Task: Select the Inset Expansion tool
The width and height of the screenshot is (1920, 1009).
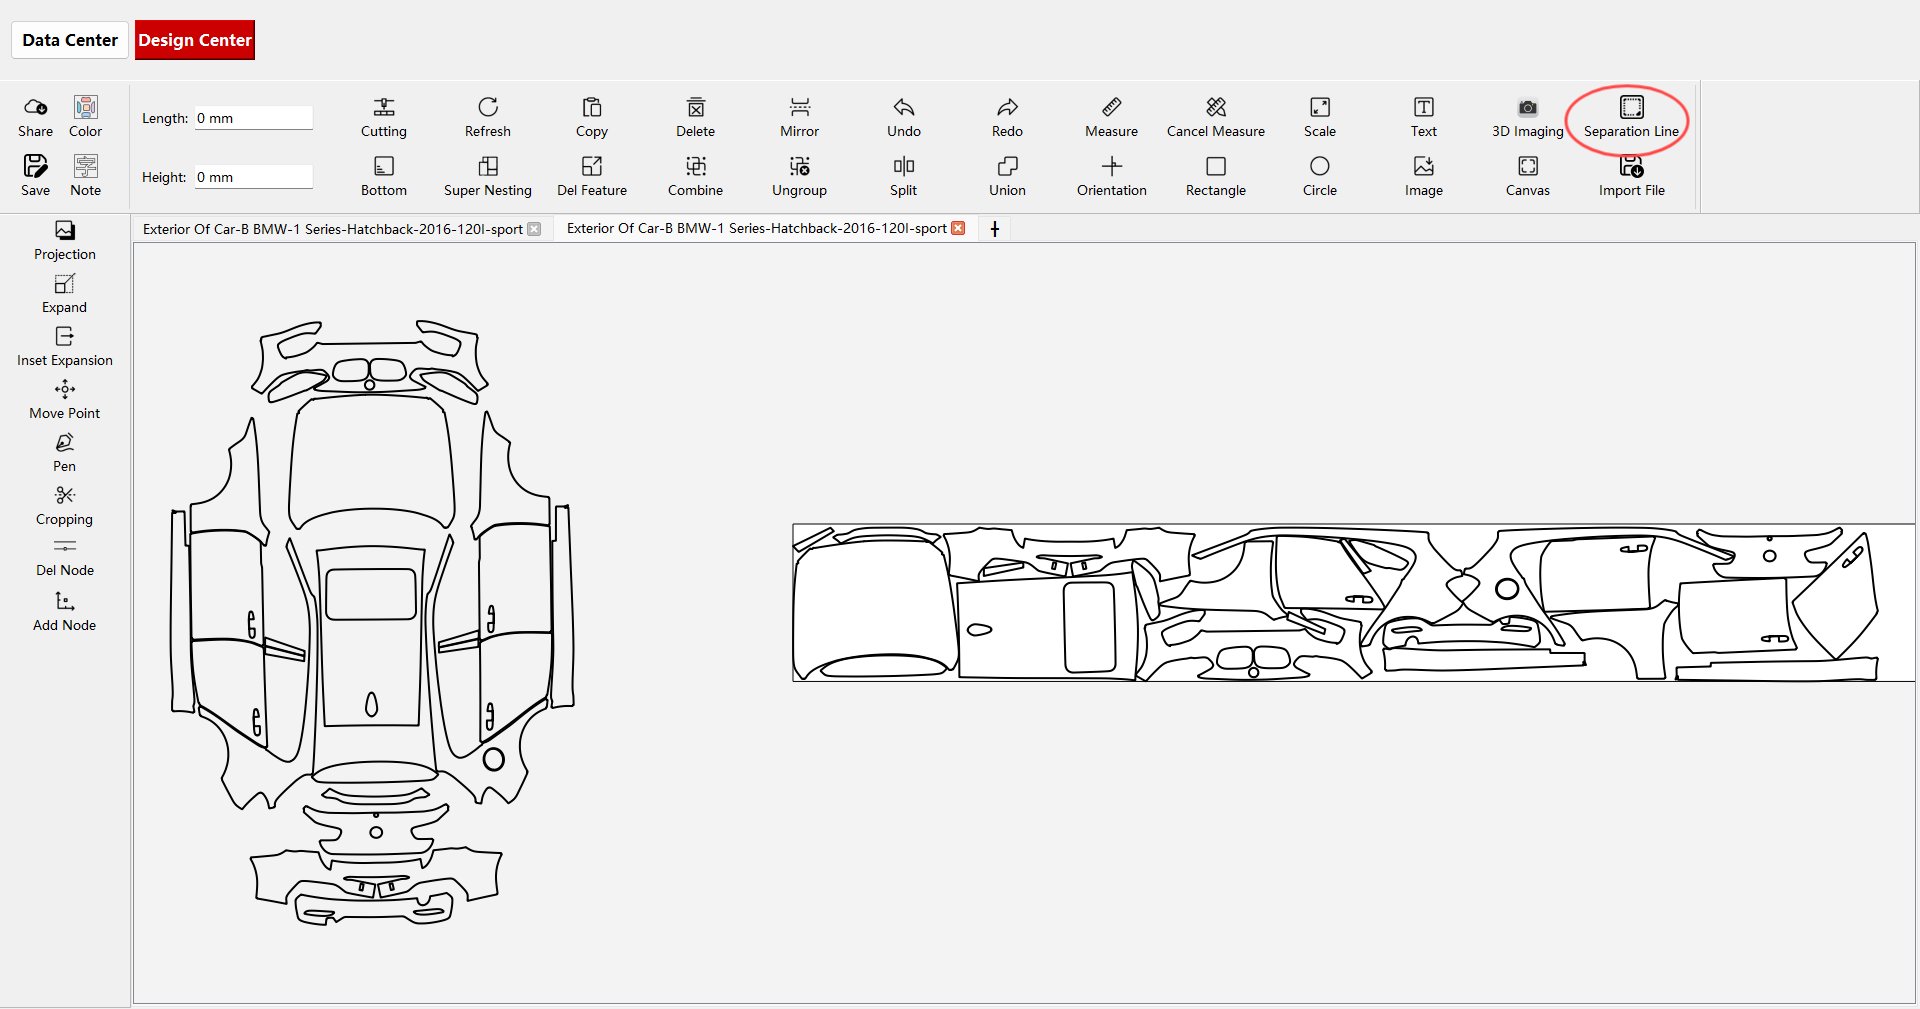Action: 64,346
